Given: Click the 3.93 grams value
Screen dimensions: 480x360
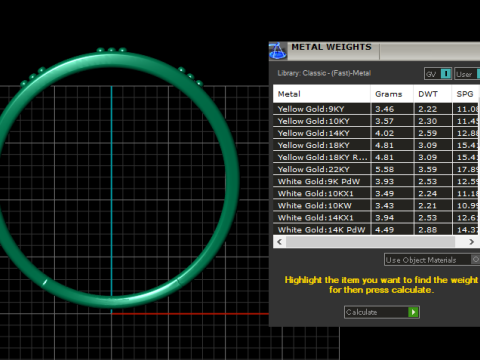Looking at the screenshot, I should pyautogui.click(x=385, y=181).
